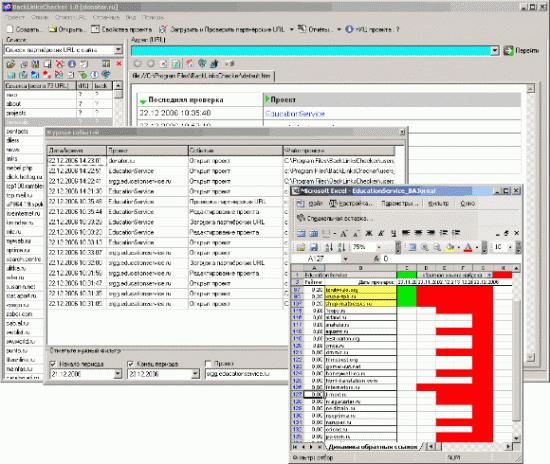This screenshot has width=550, height=464.
Task: Click Настройка in the Excel toolbar
Action: pos(351,203)
